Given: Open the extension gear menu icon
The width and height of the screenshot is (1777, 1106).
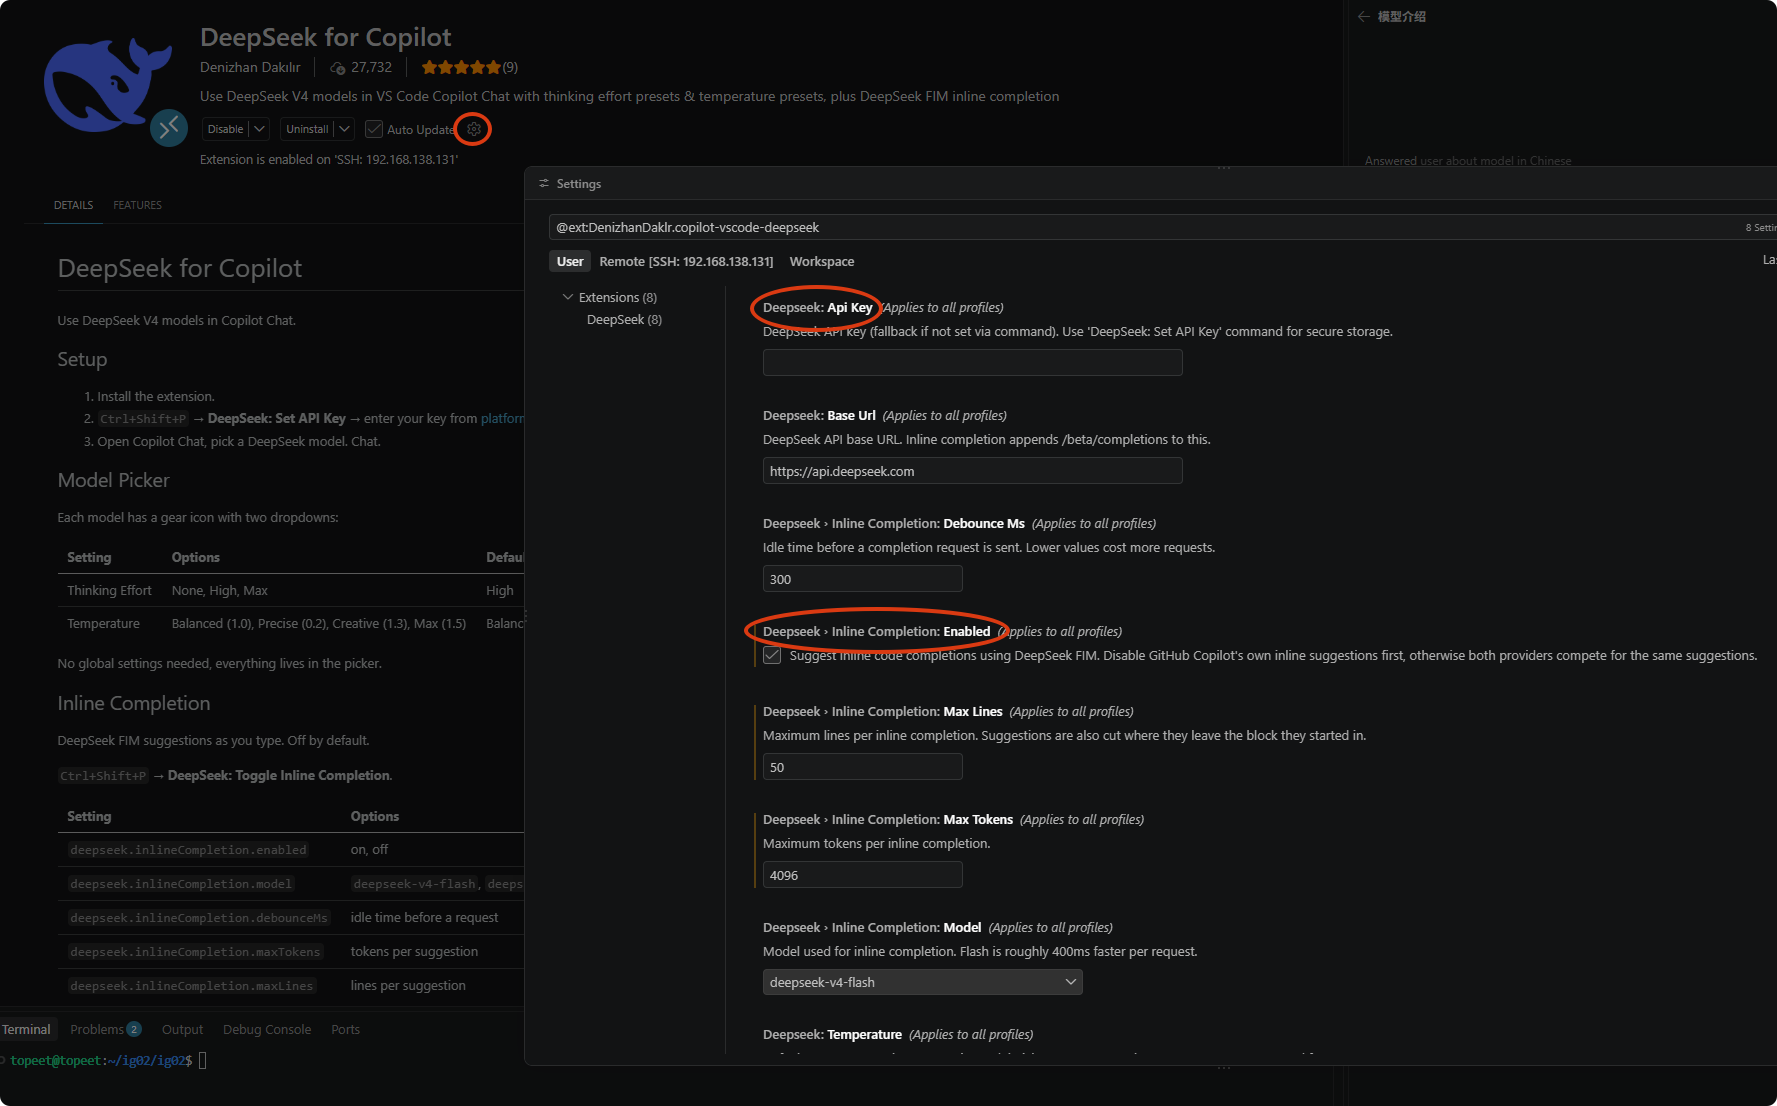Looking at the screenshot, I should (x=474, y=129).
